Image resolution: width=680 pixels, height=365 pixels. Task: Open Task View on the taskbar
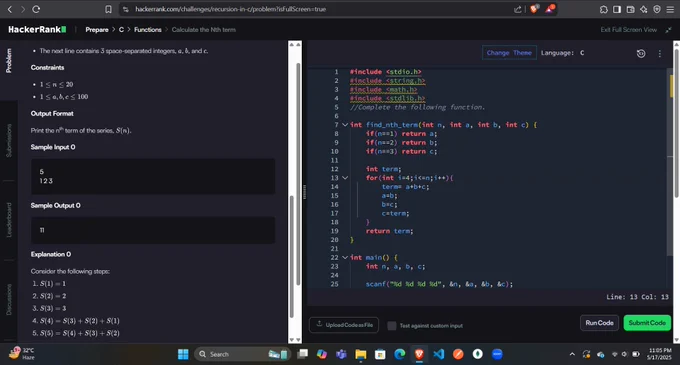tap(302, 354)
